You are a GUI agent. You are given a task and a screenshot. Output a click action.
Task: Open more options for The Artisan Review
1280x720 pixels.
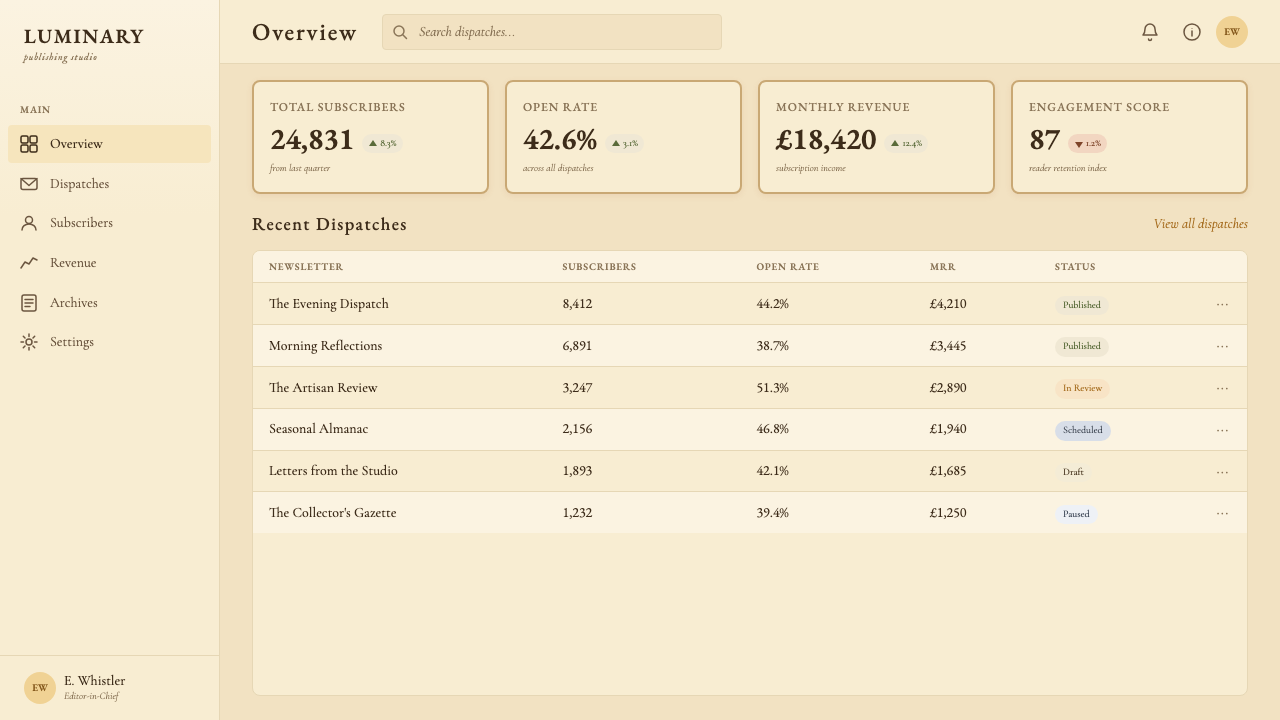(1222, 388)
